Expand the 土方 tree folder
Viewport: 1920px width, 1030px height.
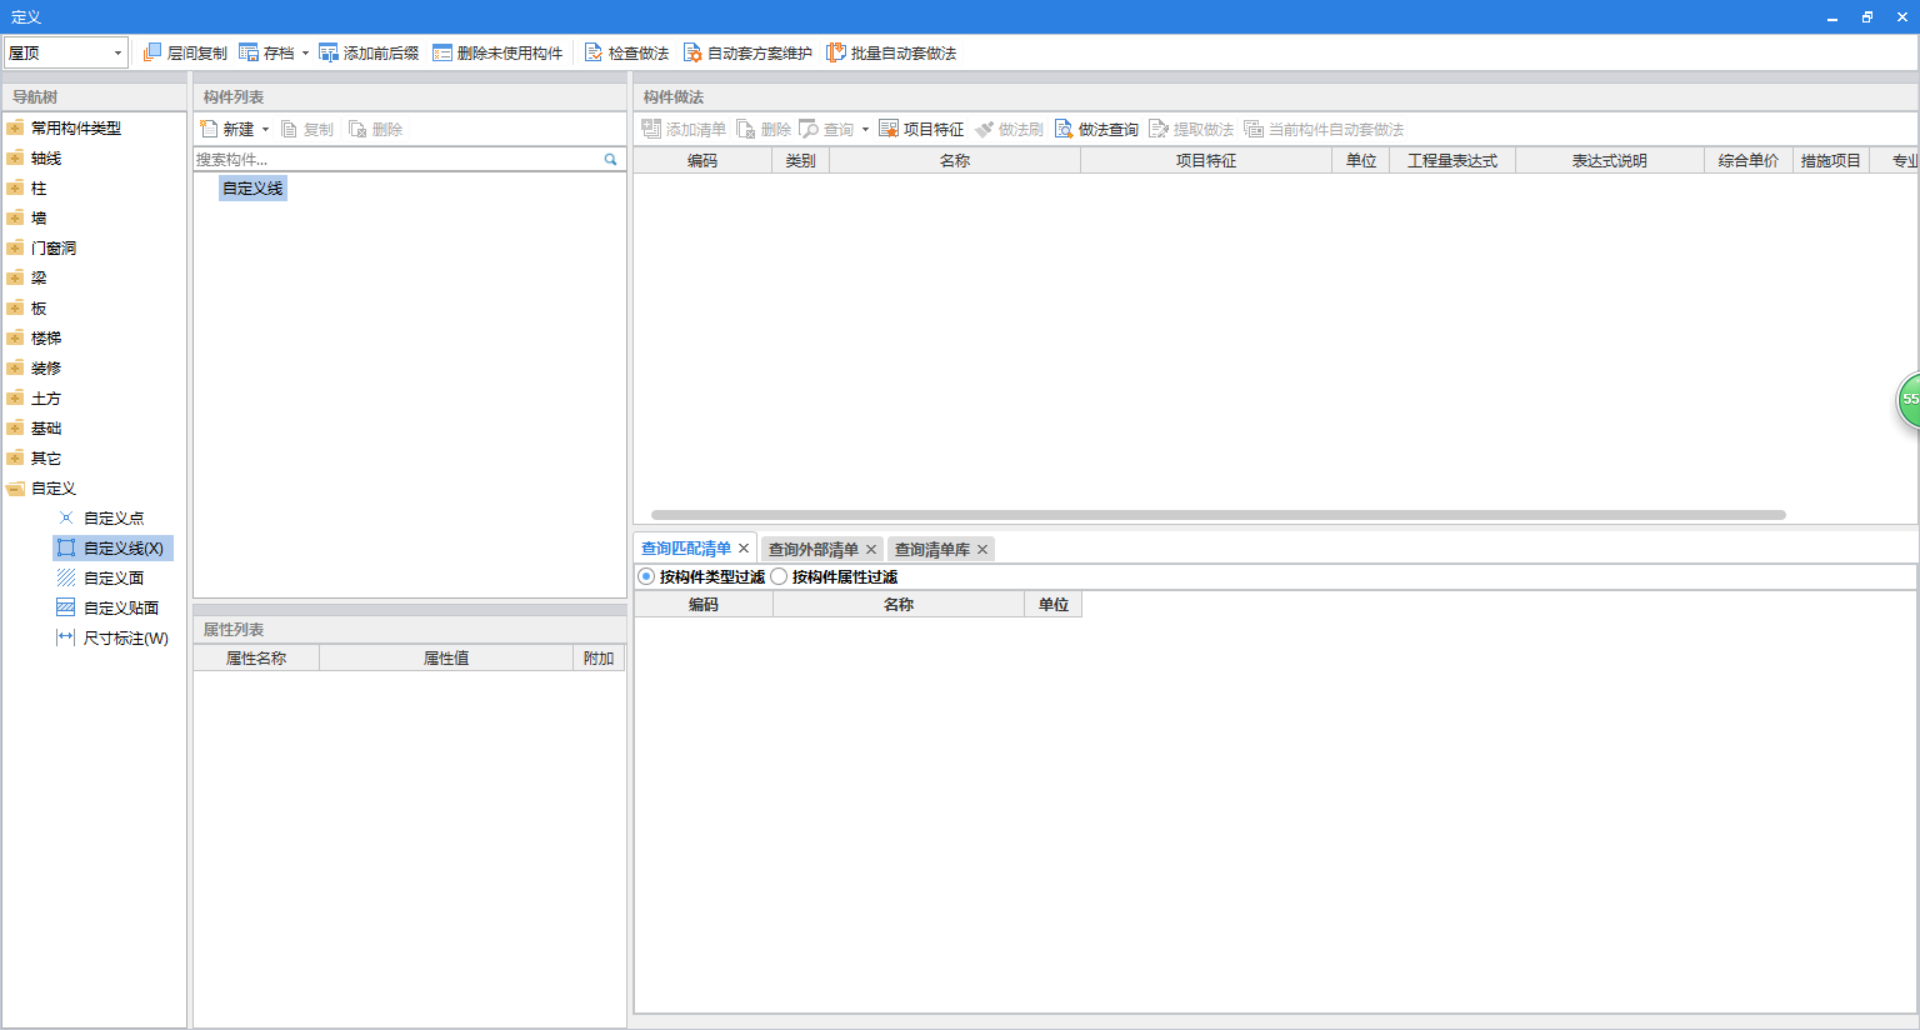(x=15, y=398)
